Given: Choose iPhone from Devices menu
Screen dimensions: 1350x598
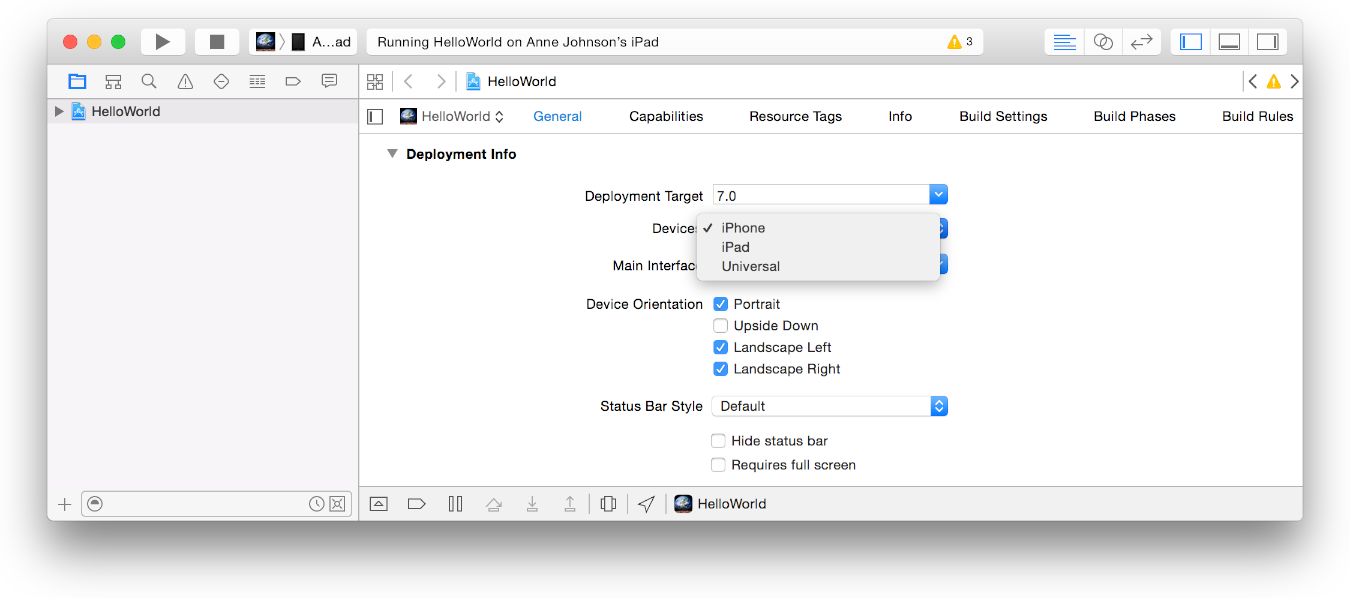Looking at the screenshot, I should coord(818,228).
